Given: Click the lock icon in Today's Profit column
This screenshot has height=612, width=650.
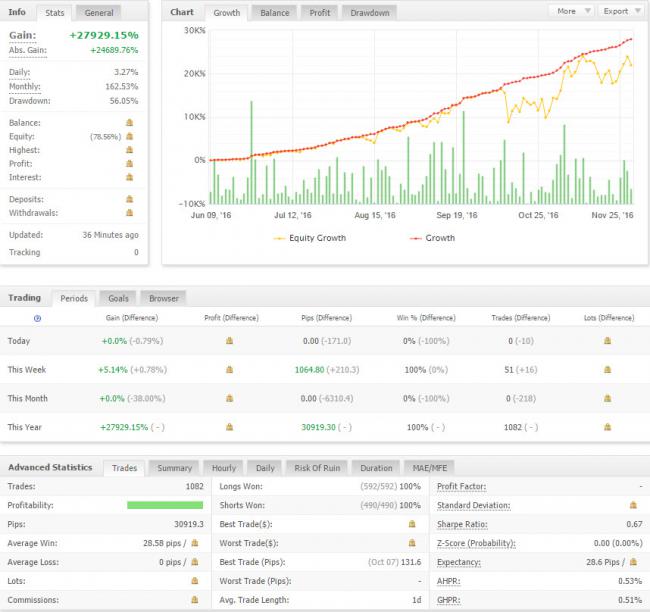Looking at the screenshot, I should pyautogui.click(x=229, y=341).
